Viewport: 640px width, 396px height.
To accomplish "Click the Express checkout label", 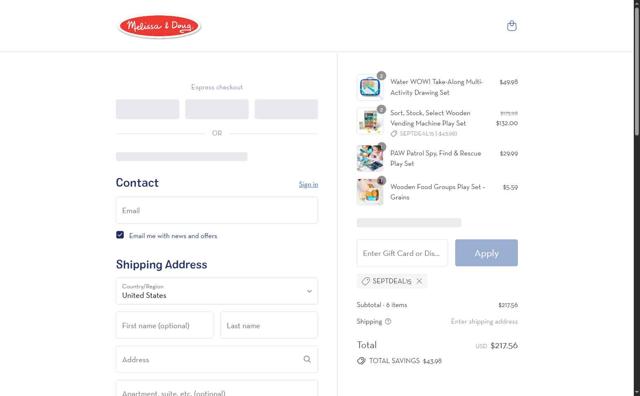I will click(x=217, y=87).
